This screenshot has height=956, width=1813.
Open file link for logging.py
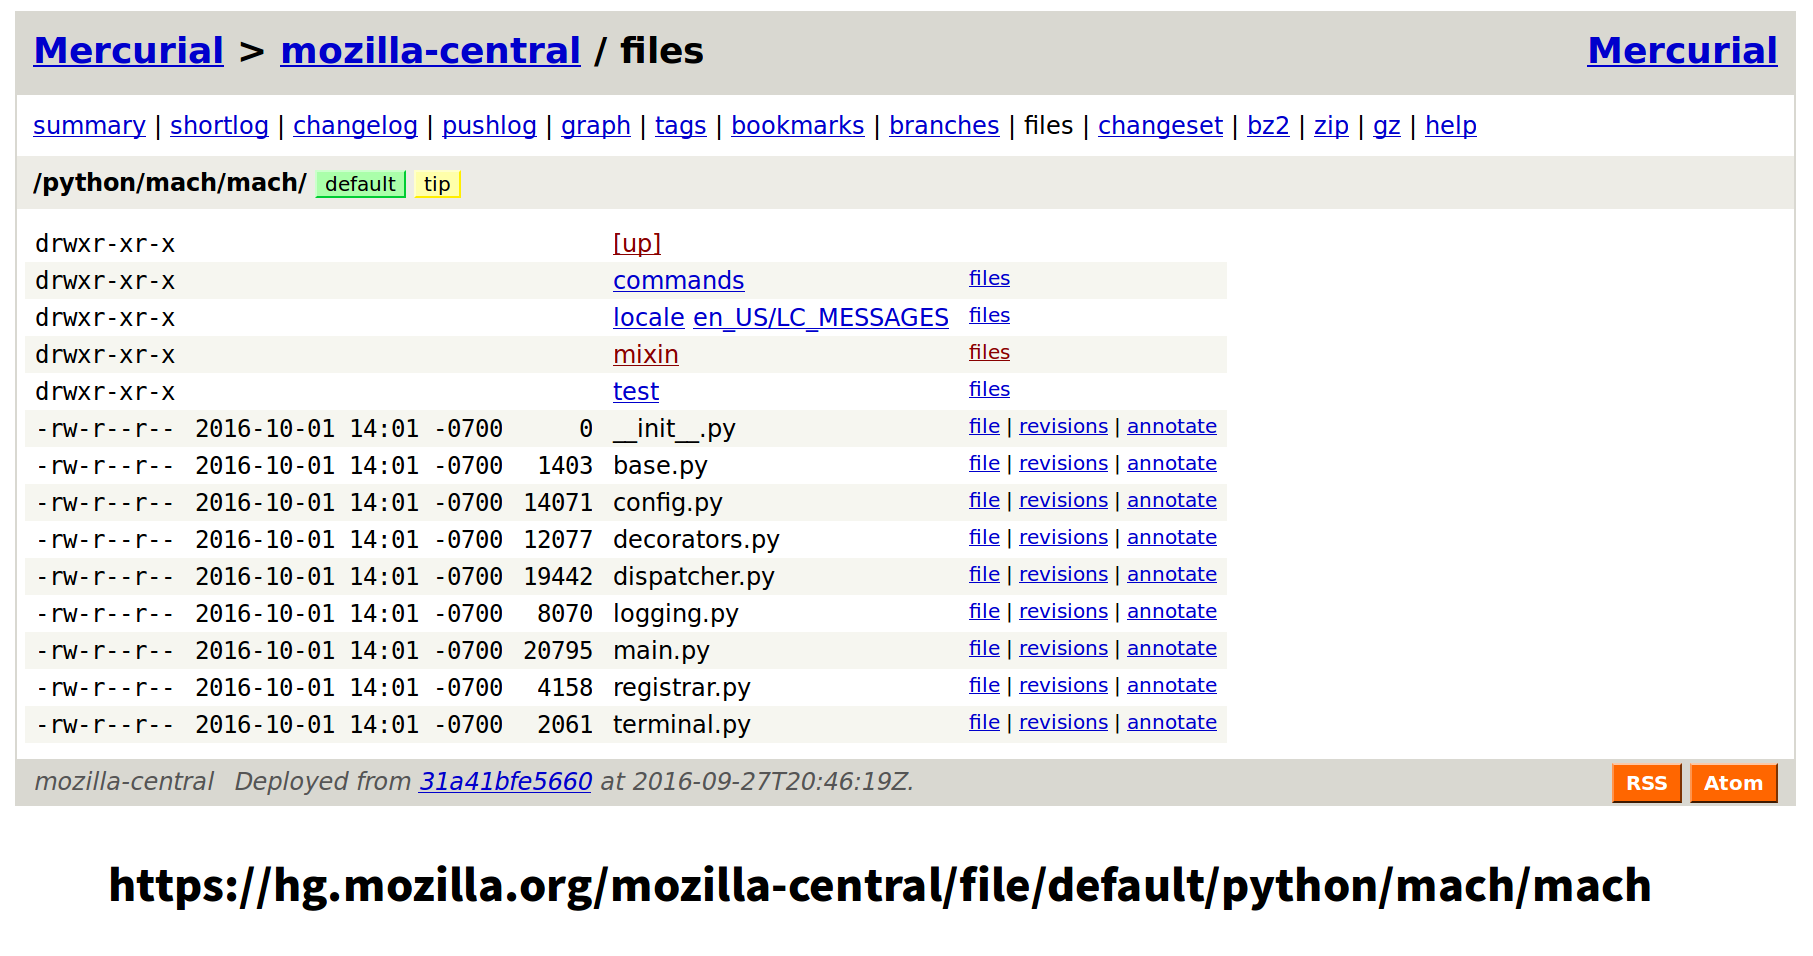coord(984,611)
